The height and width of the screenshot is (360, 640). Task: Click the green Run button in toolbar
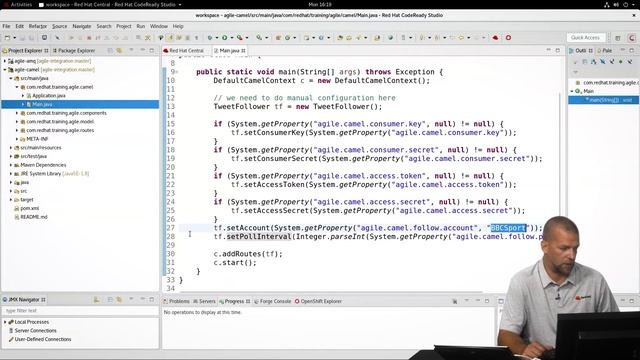(224, 38)
